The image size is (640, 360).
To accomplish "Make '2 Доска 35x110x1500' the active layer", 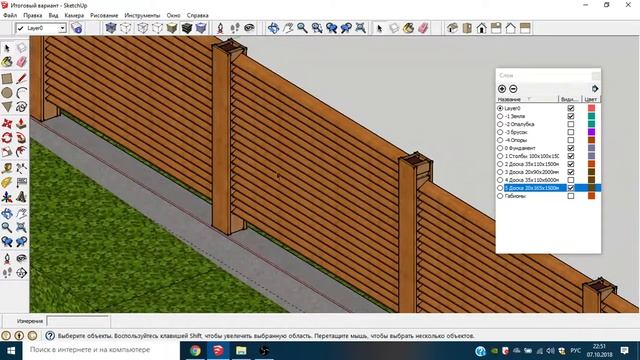I will [x=500, y=164].
